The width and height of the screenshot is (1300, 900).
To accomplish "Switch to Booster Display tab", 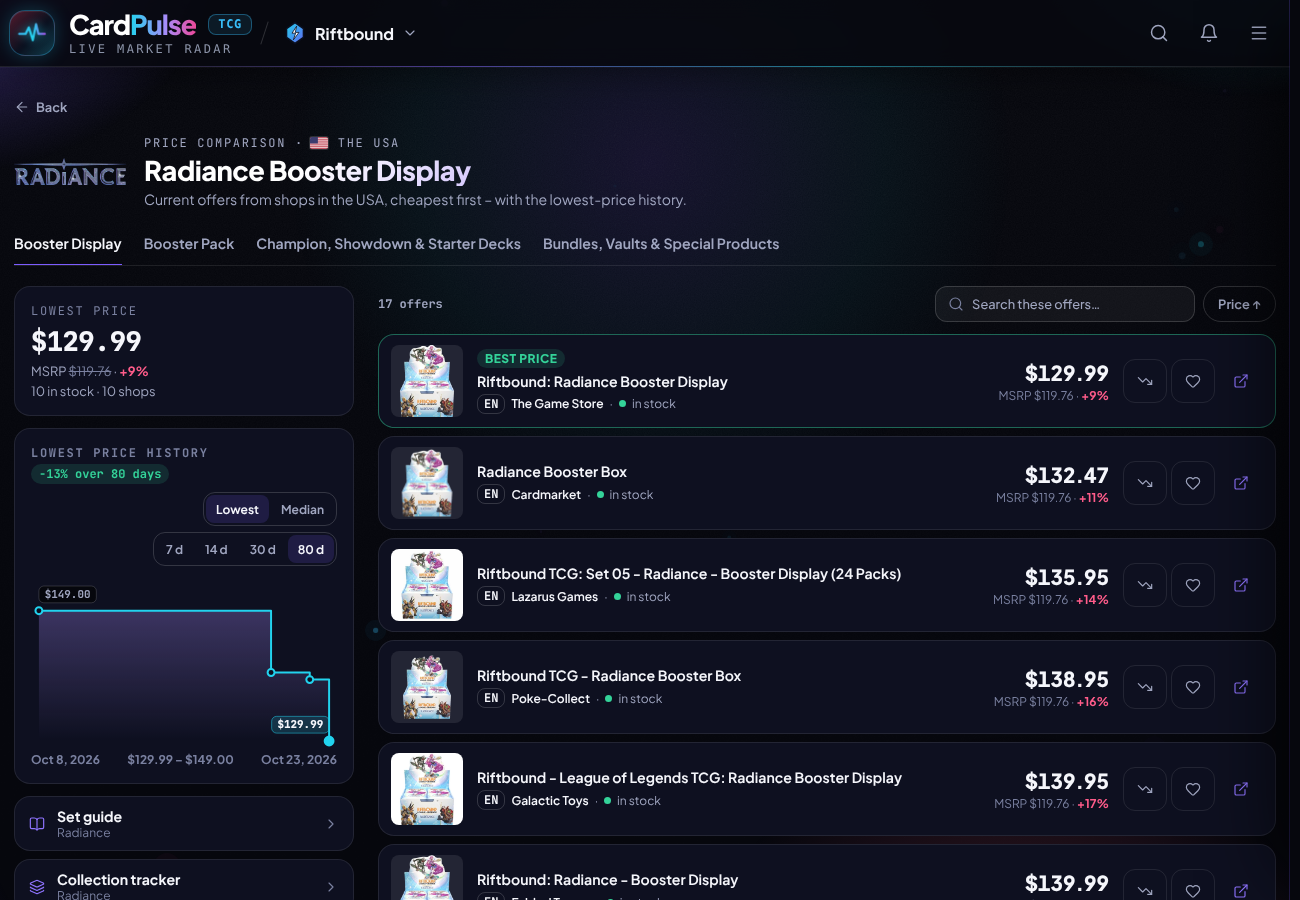I will click(x=68, y=244).
